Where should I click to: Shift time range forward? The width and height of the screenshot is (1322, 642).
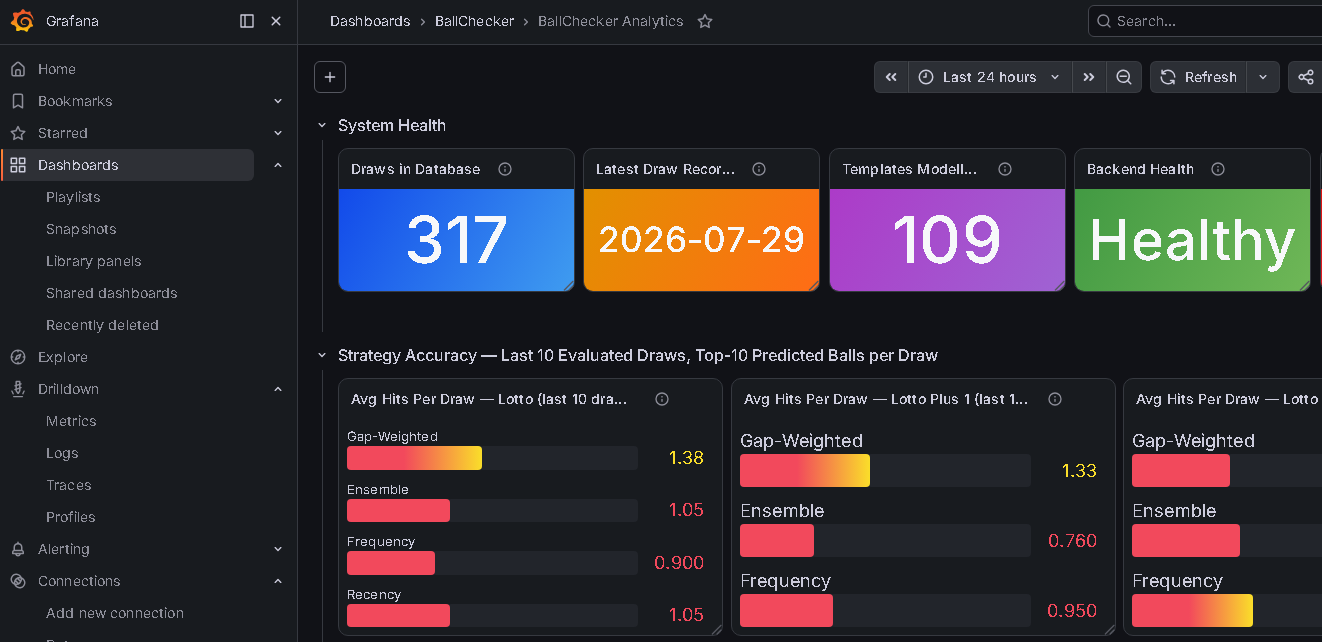[1089, 77]
